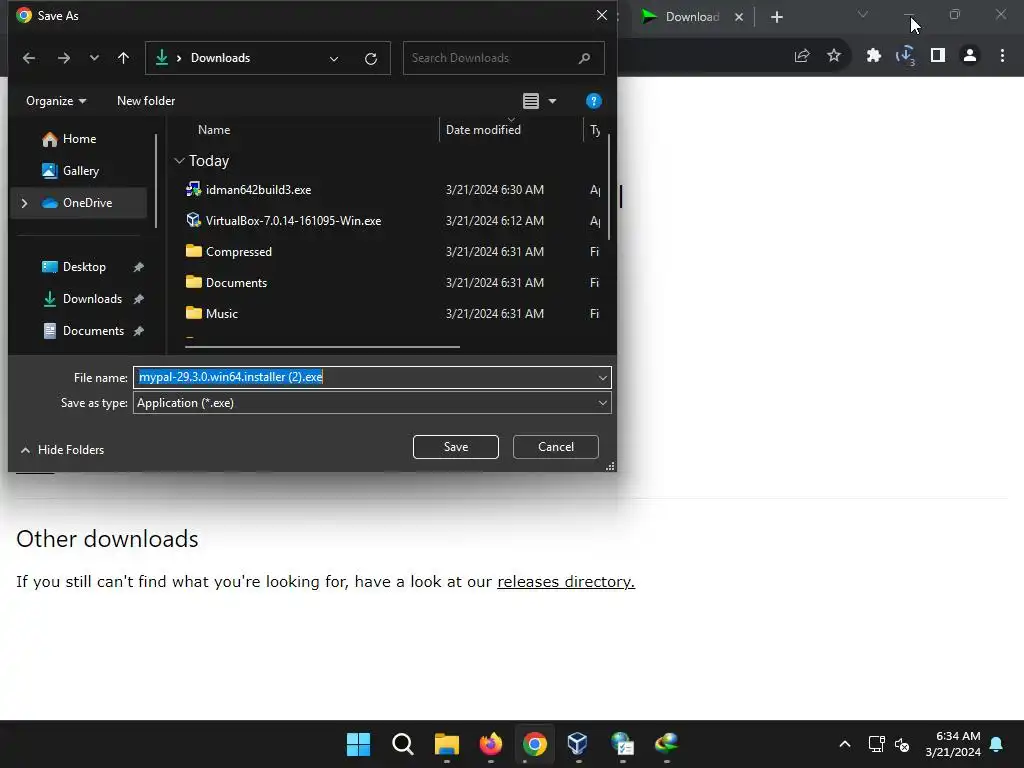Open Chrome Extensions puzzle icon

coord(874,56)
